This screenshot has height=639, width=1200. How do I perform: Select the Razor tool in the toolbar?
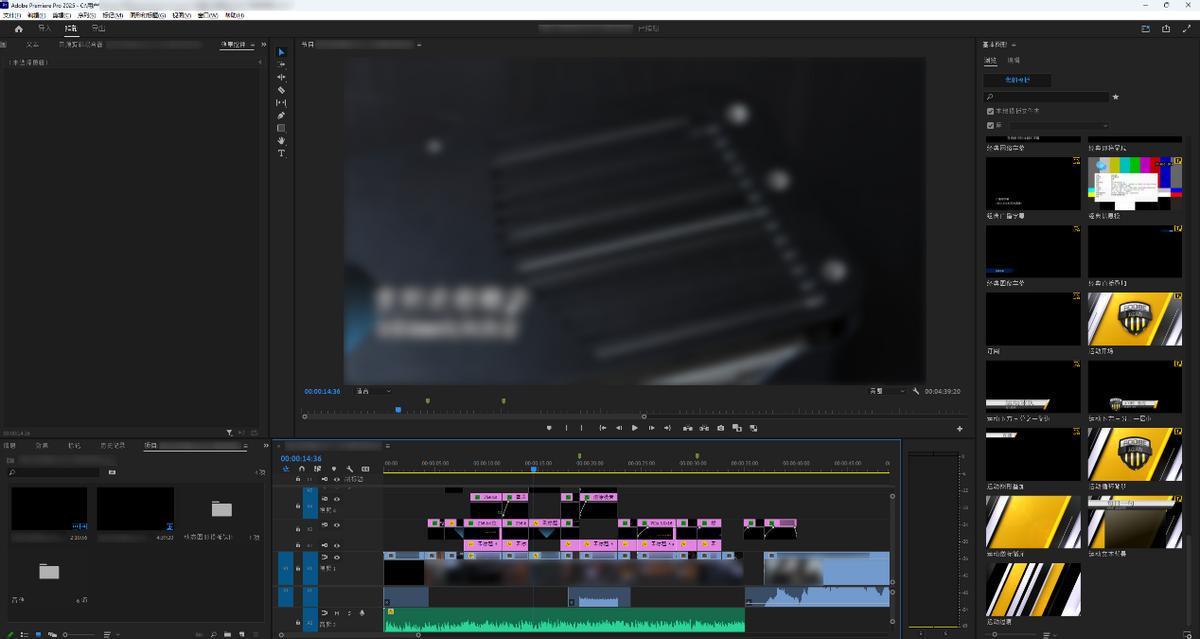281,90
